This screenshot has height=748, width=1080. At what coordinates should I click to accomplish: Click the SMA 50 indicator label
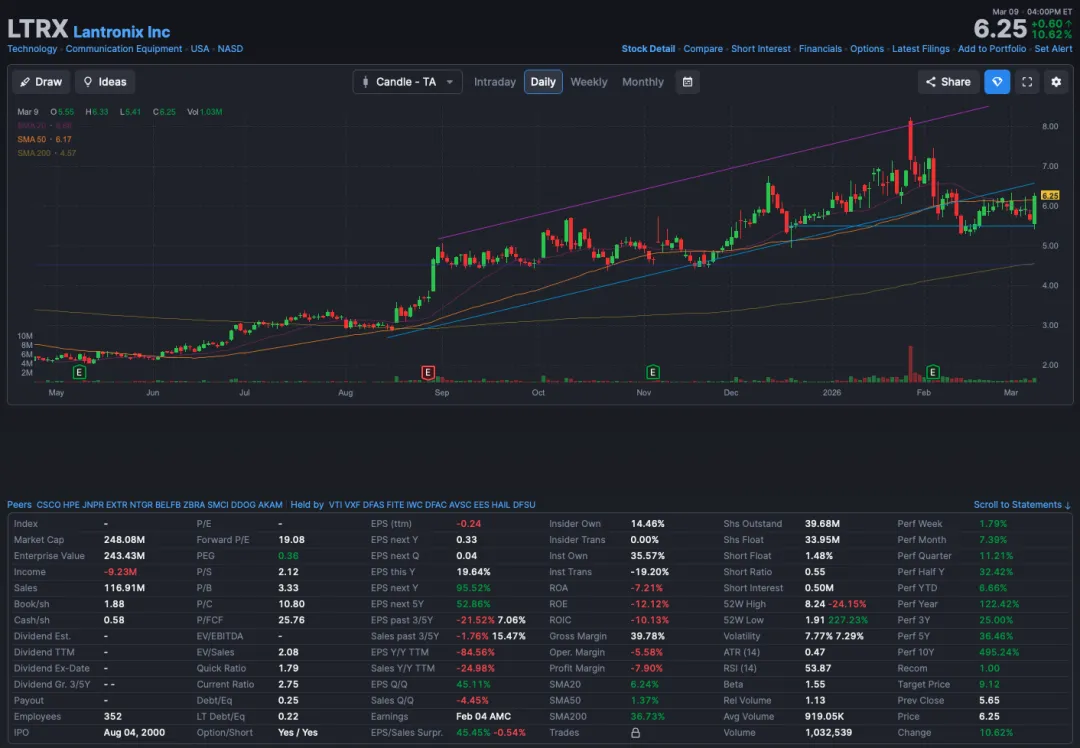(x=44, y=139)
